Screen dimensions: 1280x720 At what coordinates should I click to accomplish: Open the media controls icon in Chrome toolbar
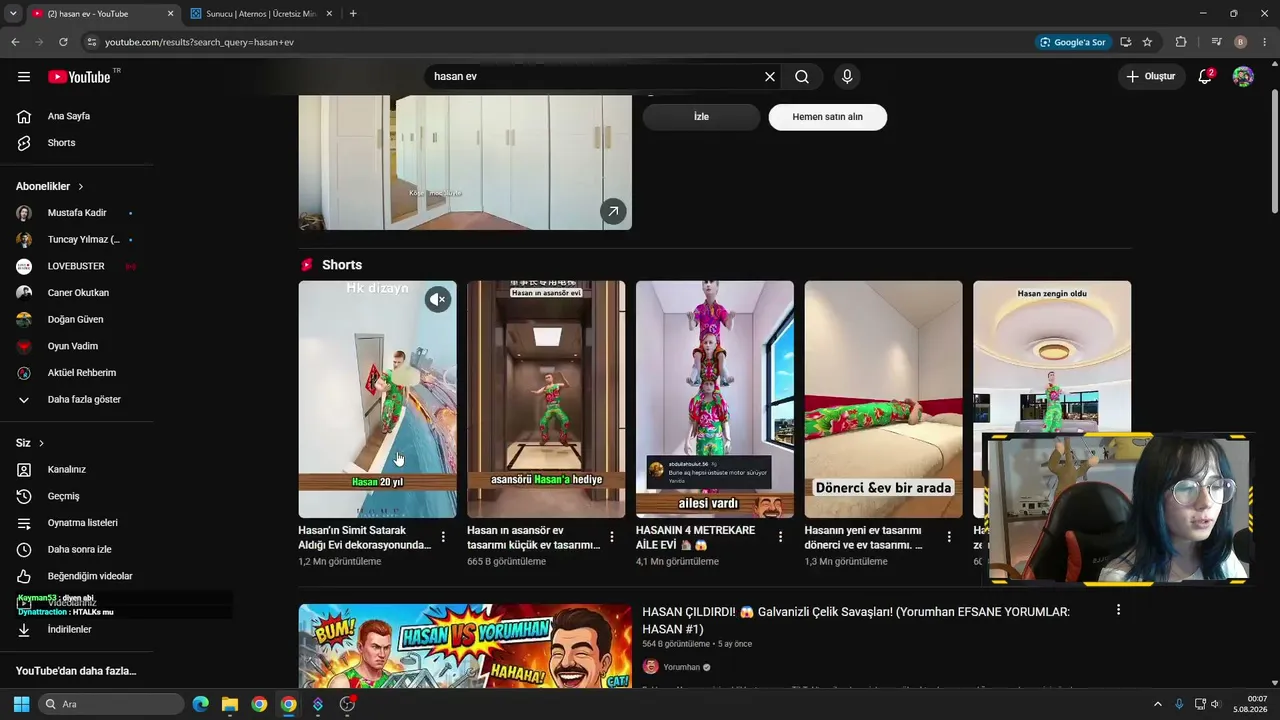pos(1217,42)
